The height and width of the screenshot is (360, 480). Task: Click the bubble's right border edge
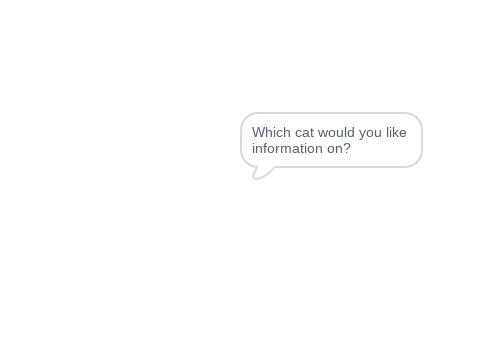(x=422, y=140)
